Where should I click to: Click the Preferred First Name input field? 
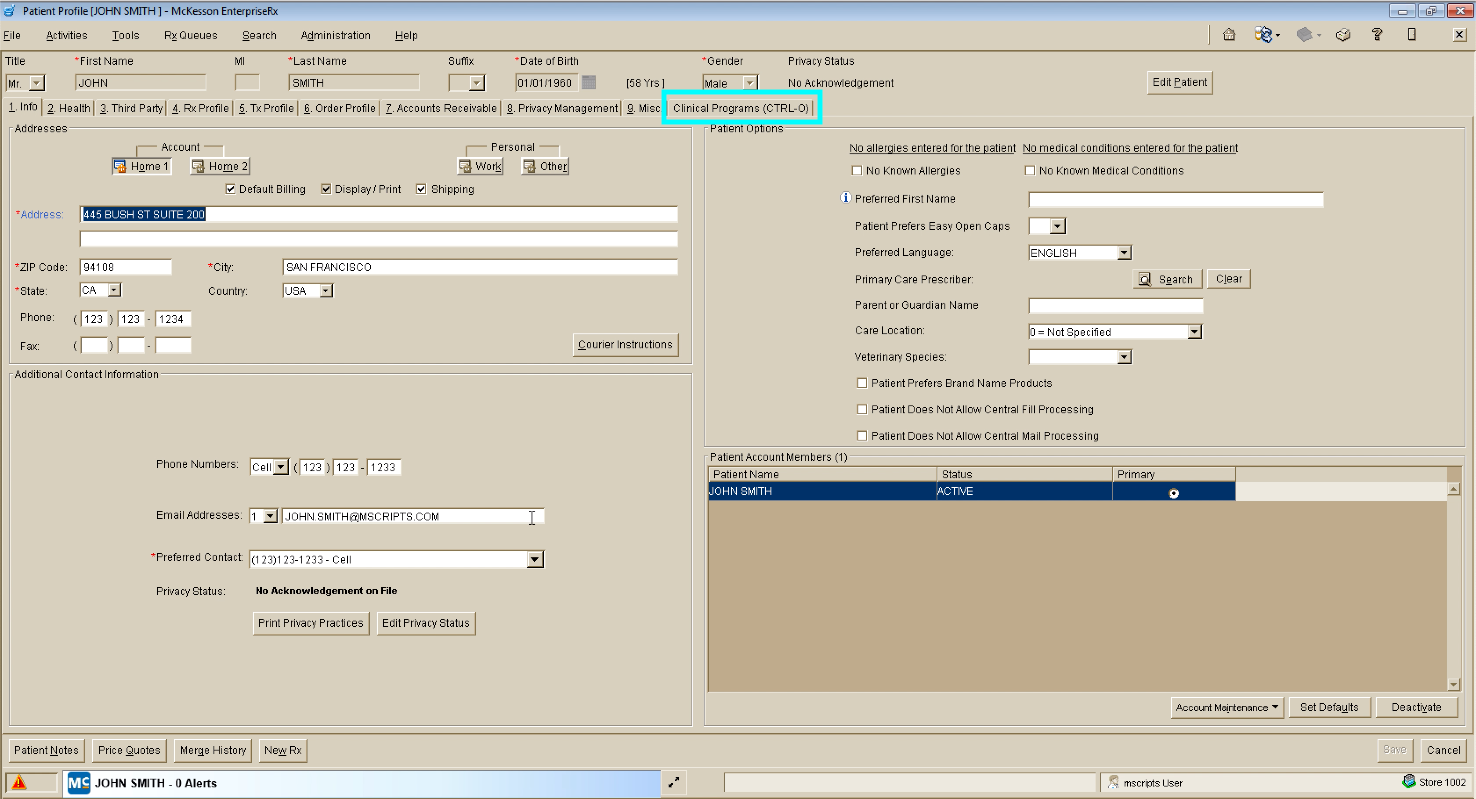point(1176,199)
